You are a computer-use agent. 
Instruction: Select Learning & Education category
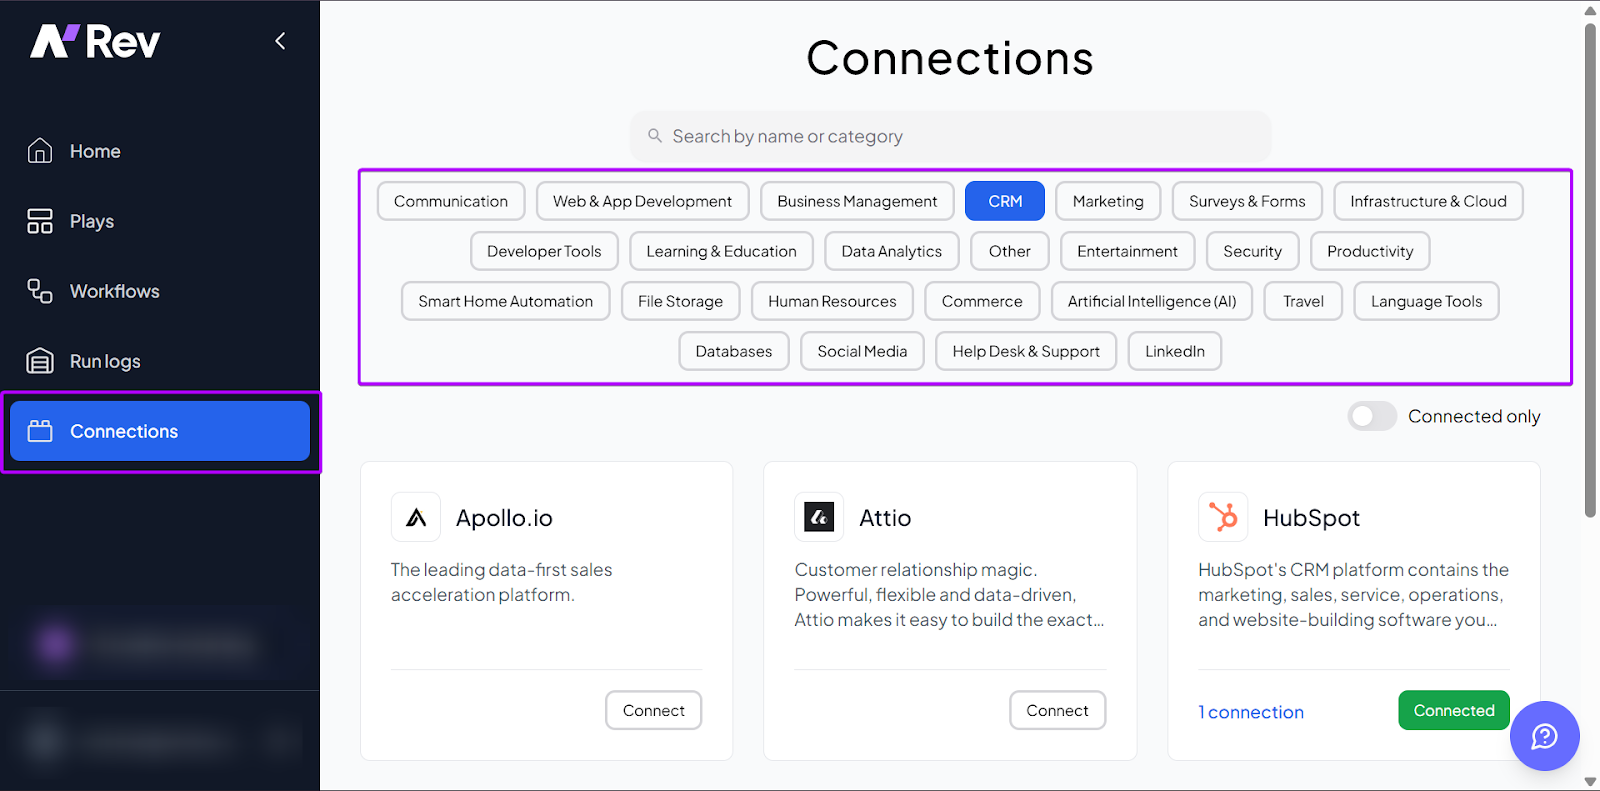(x=721, y=251)
